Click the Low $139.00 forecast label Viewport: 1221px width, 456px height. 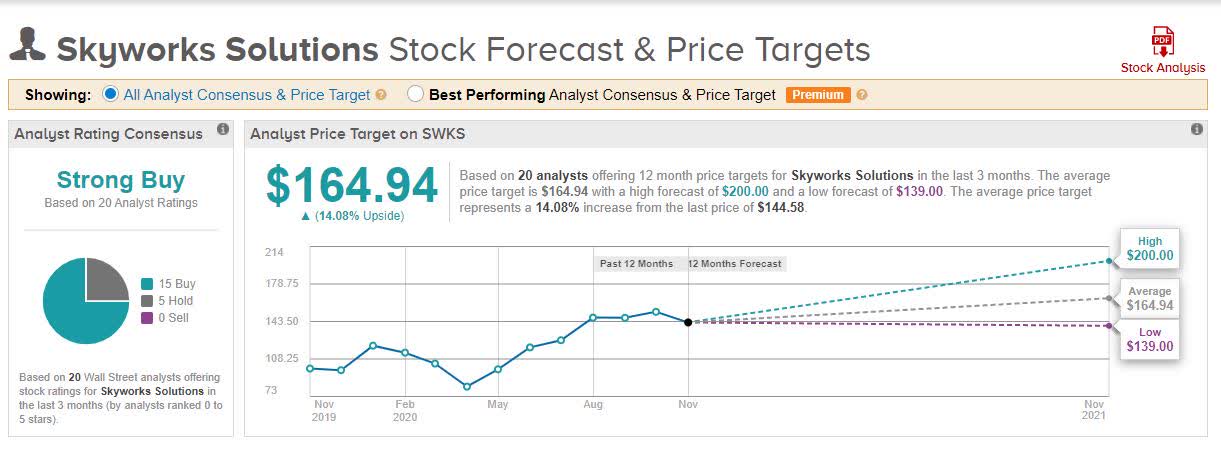coord(1149,340)
